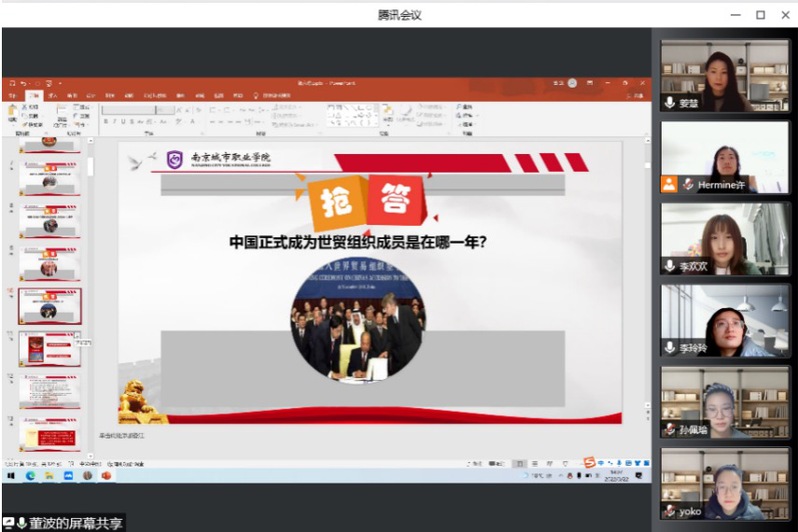Click the orange avatar icon on Hermine许 tile
The image size is (798, 532).
pos(669,185)
